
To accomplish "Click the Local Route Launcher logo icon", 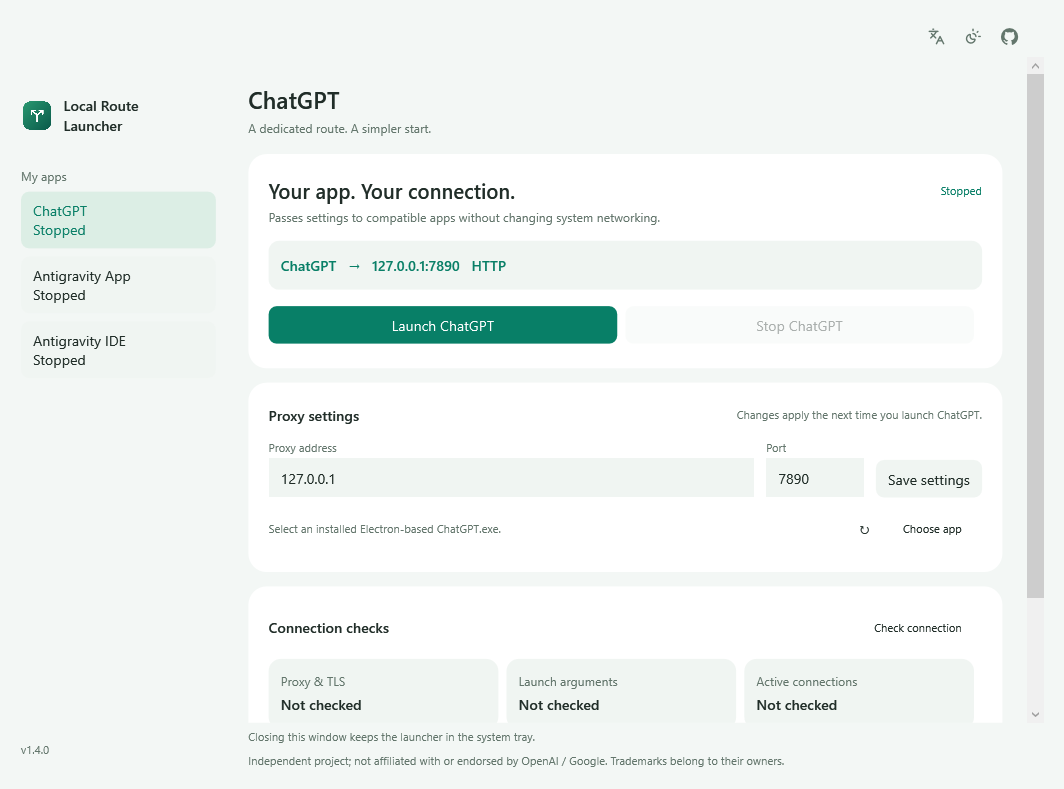I will tap(37, 115).
